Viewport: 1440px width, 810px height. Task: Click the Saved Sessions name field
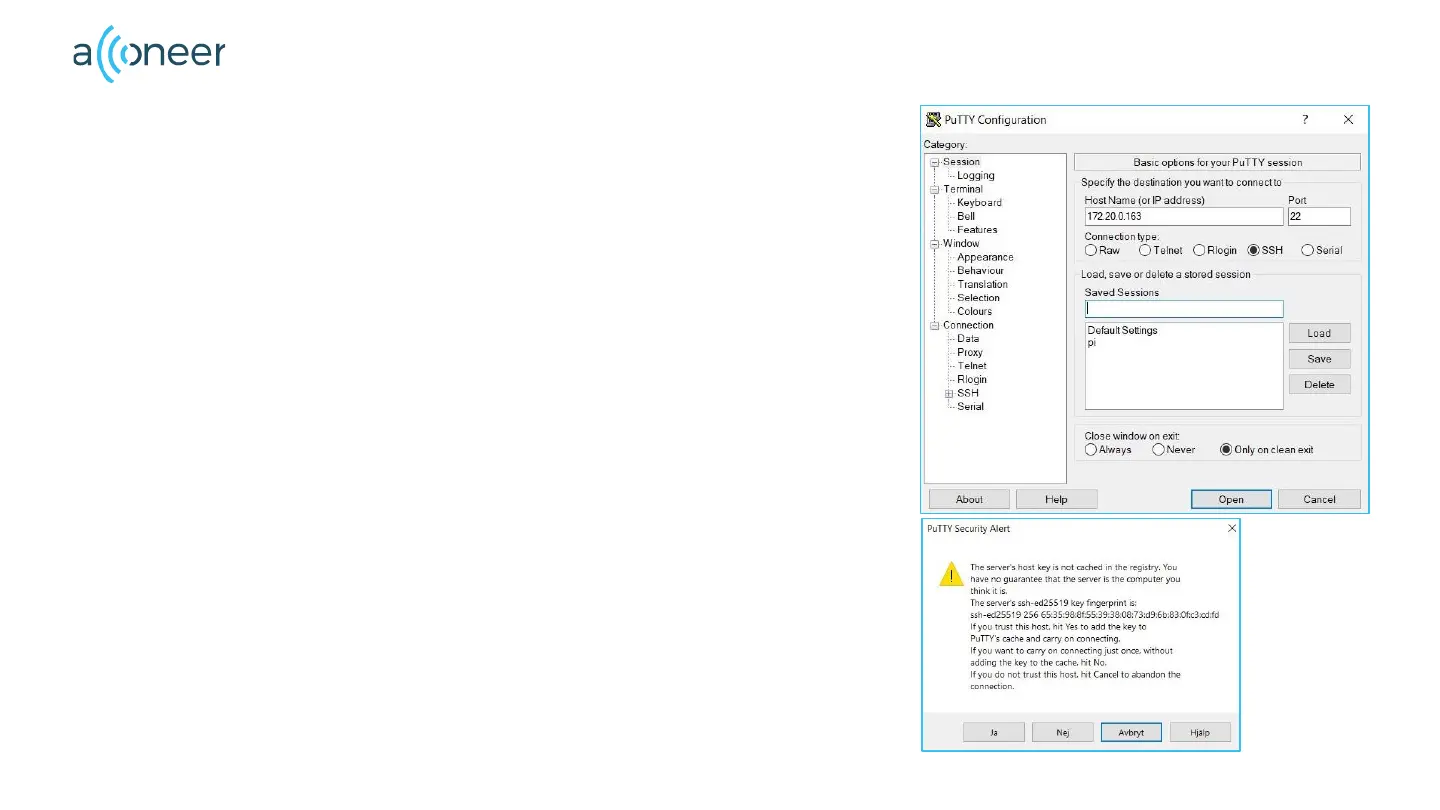(1183, 309)
